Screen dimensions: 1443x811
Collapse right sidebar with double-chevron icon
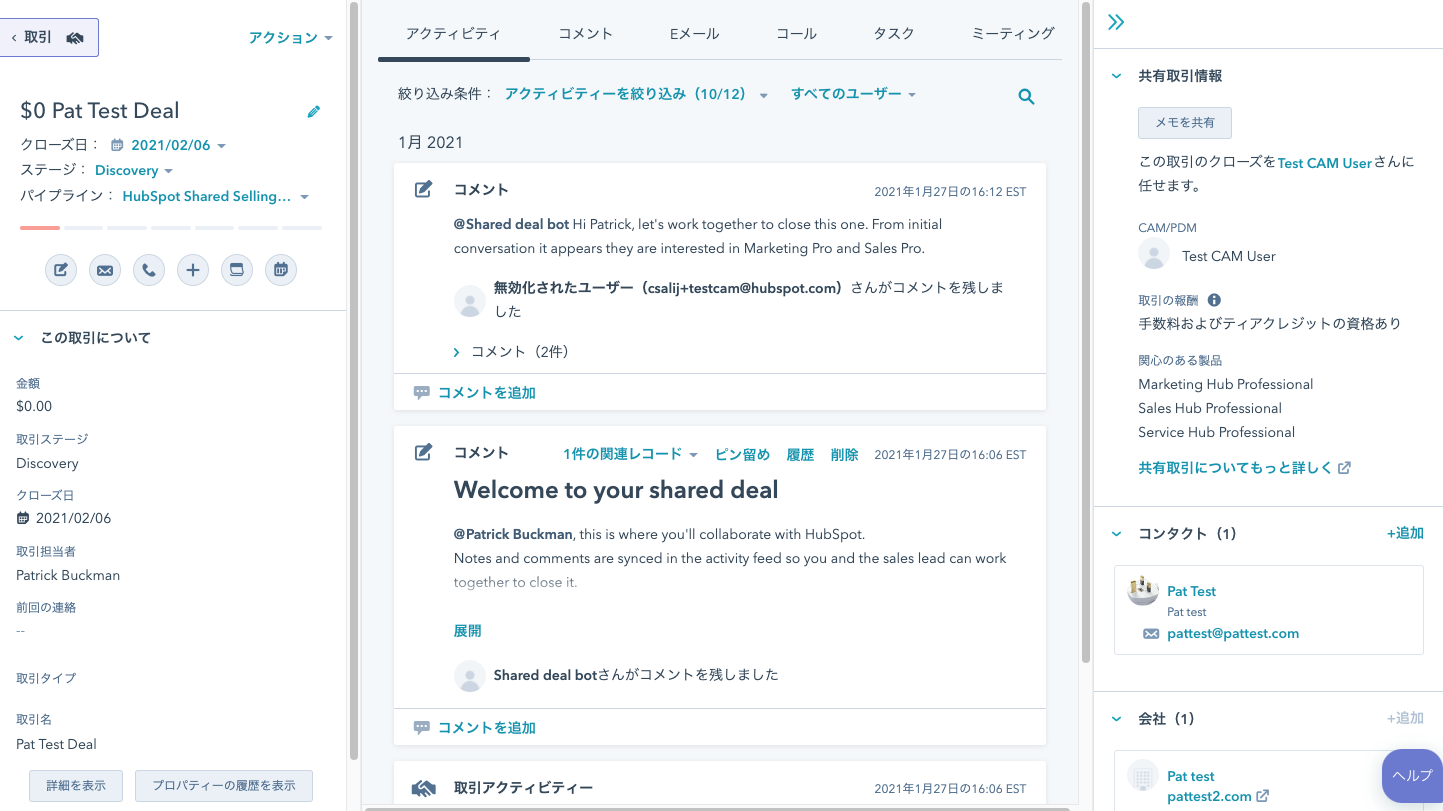pyautogui.click(x=1117, y=22)
